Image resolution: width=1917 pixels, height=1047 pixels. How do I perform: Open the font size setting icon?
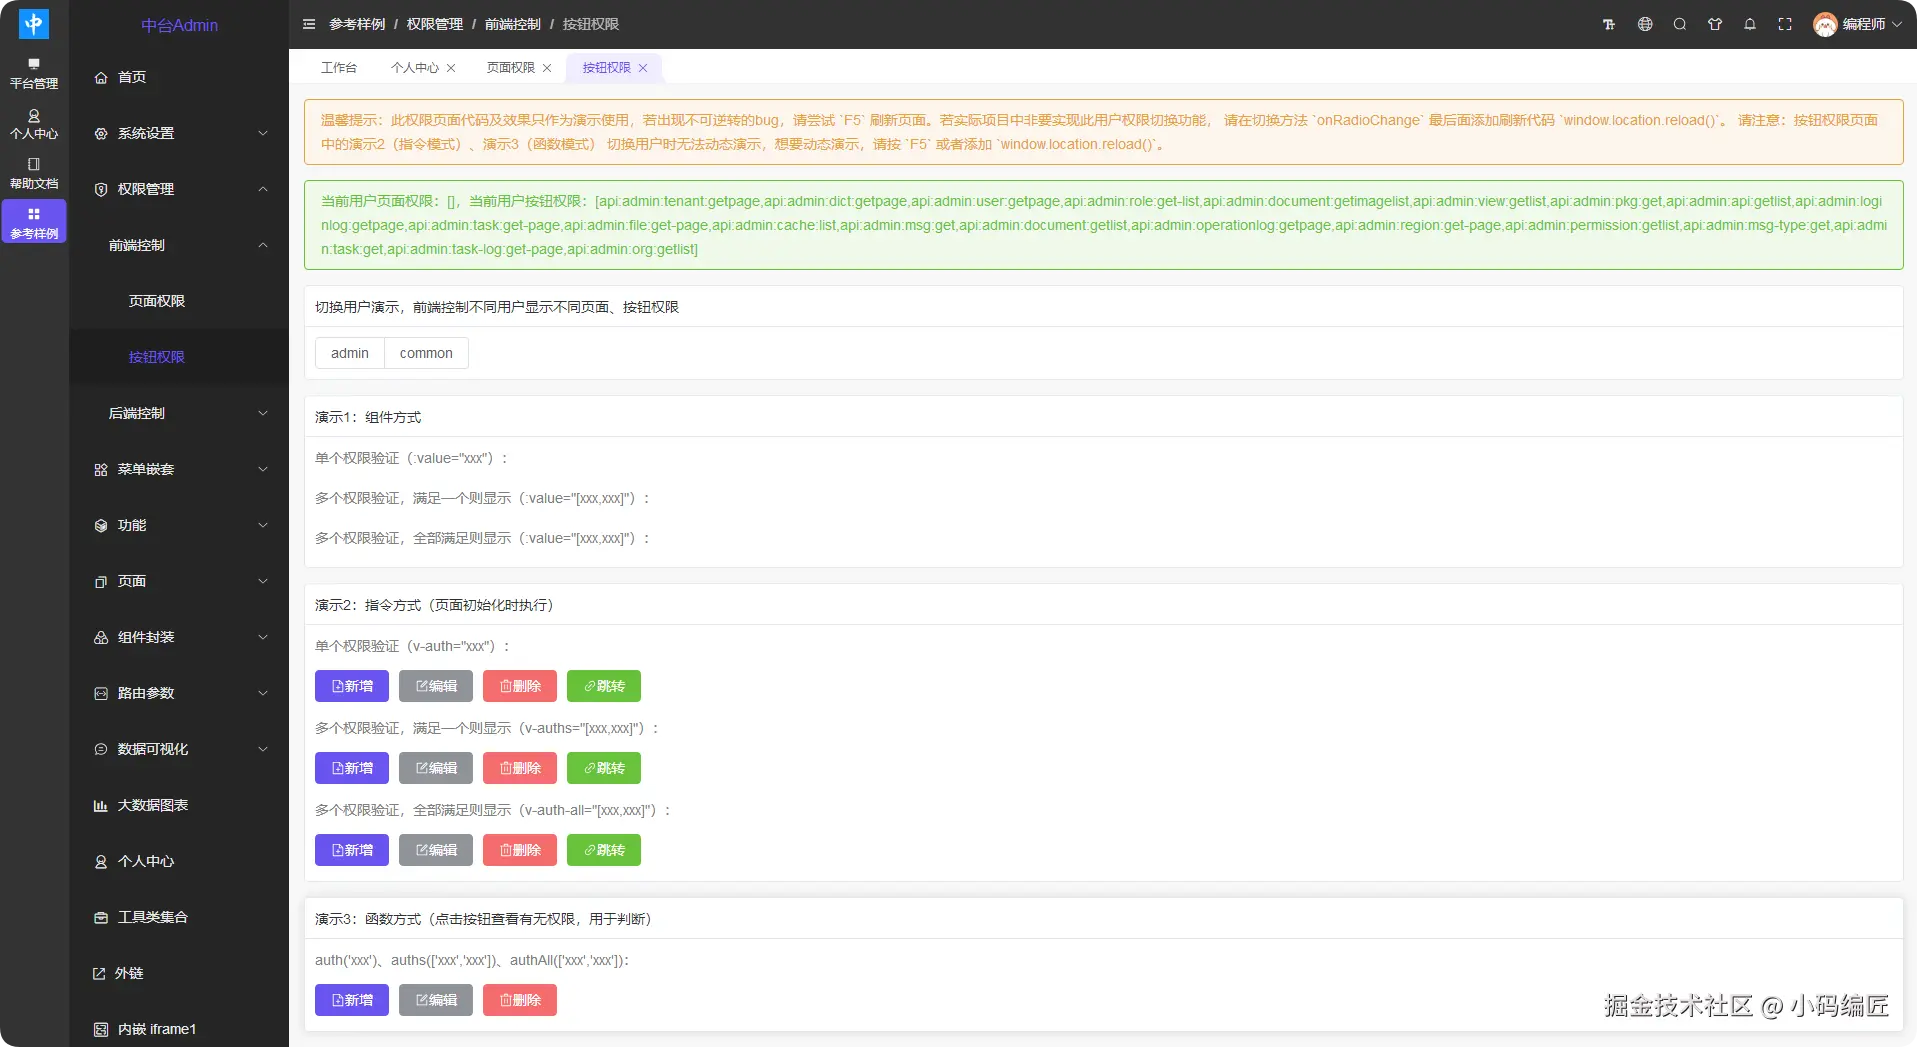click(x=1609, y=24)
